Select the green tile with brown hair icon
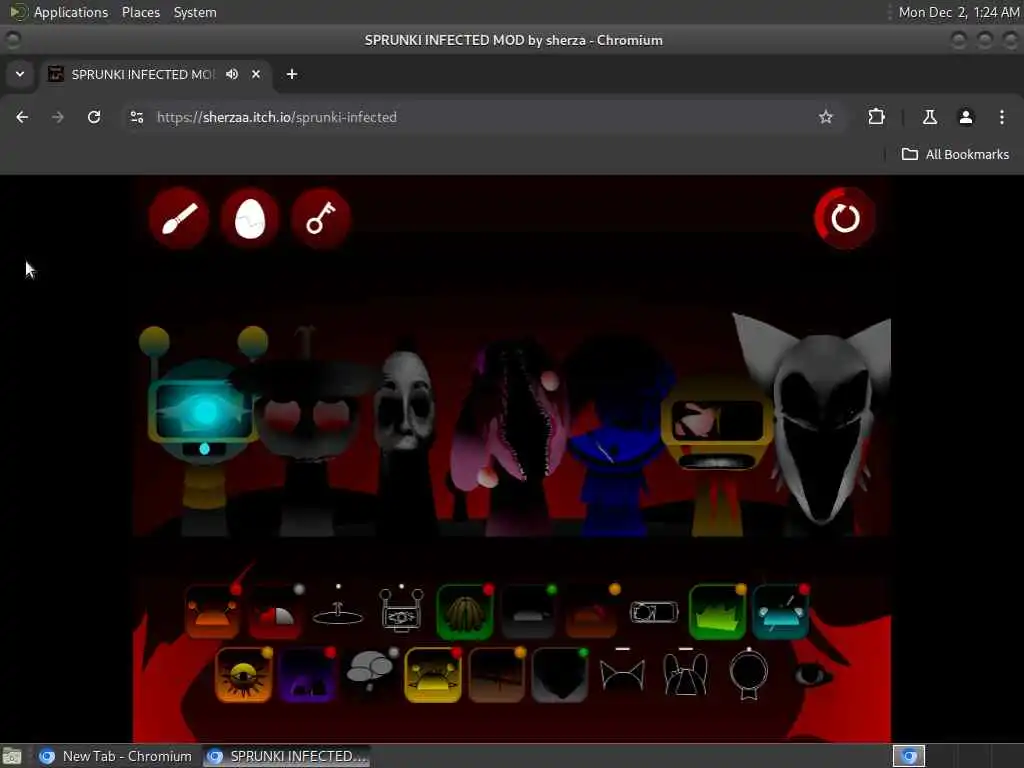The width and height of the screenshot is (1024, 768). [464, 612]
